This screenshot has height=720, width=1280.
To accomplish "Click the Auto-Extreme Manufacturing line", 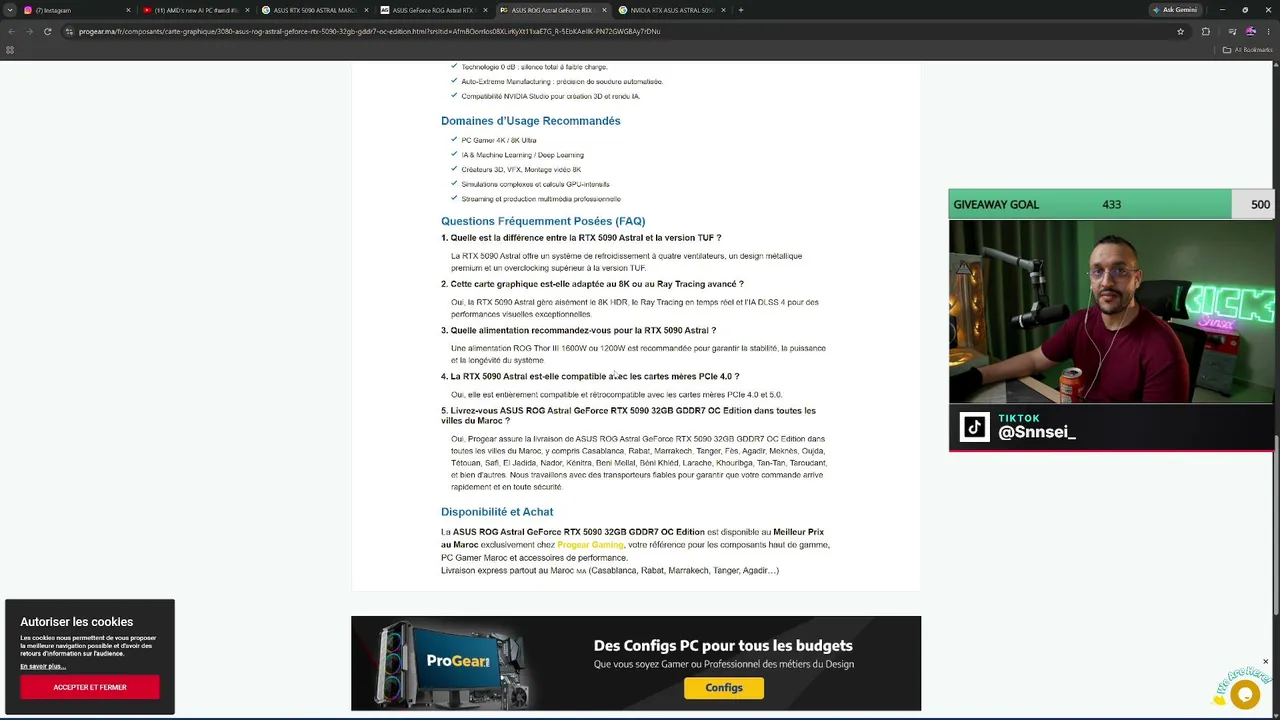I will coord(562,81).
